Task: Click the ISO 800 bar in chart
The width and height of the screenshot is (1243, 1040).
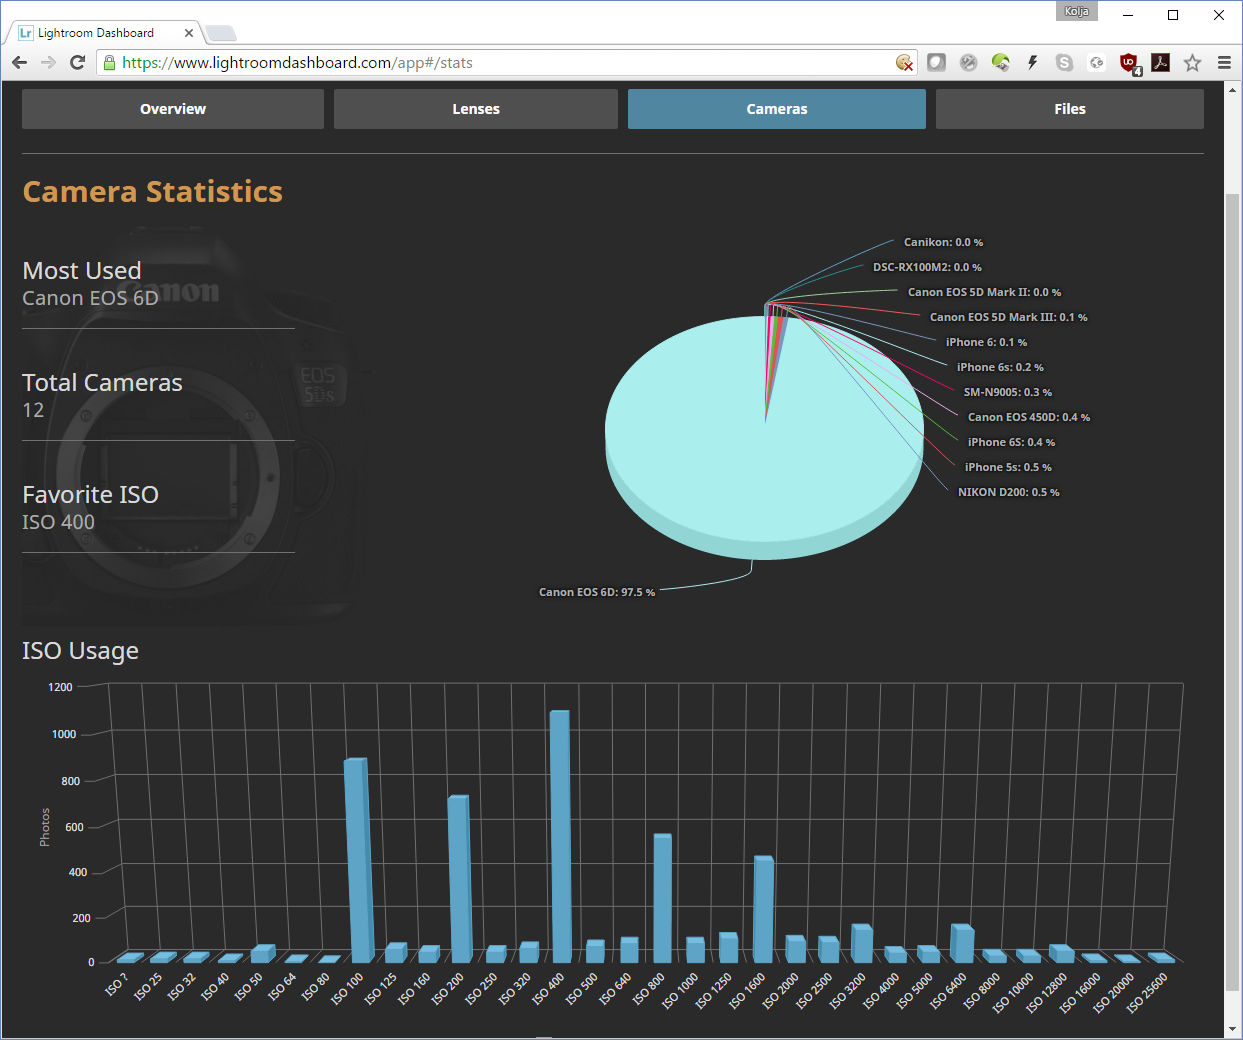Action: pos(661,898)
